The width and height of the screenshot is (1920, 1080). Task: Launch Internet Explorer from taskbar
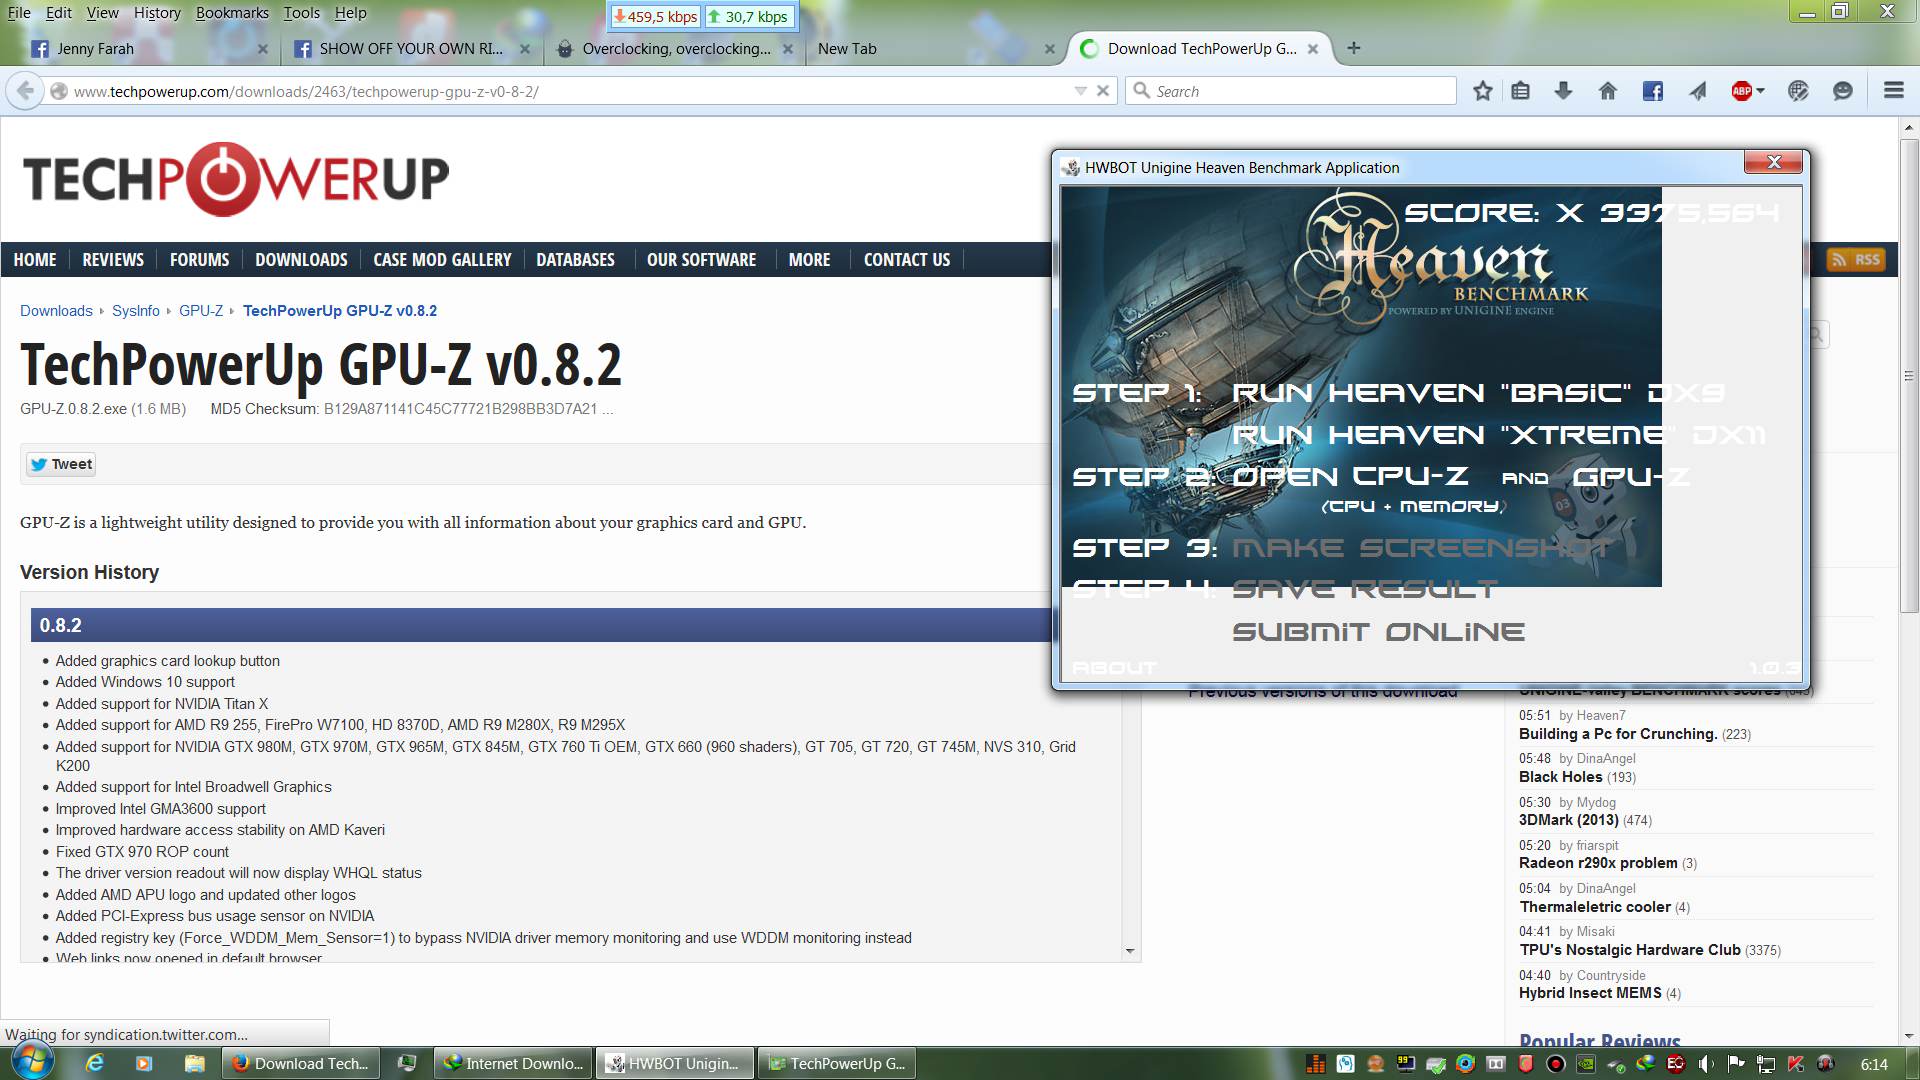coord(94,1063)
